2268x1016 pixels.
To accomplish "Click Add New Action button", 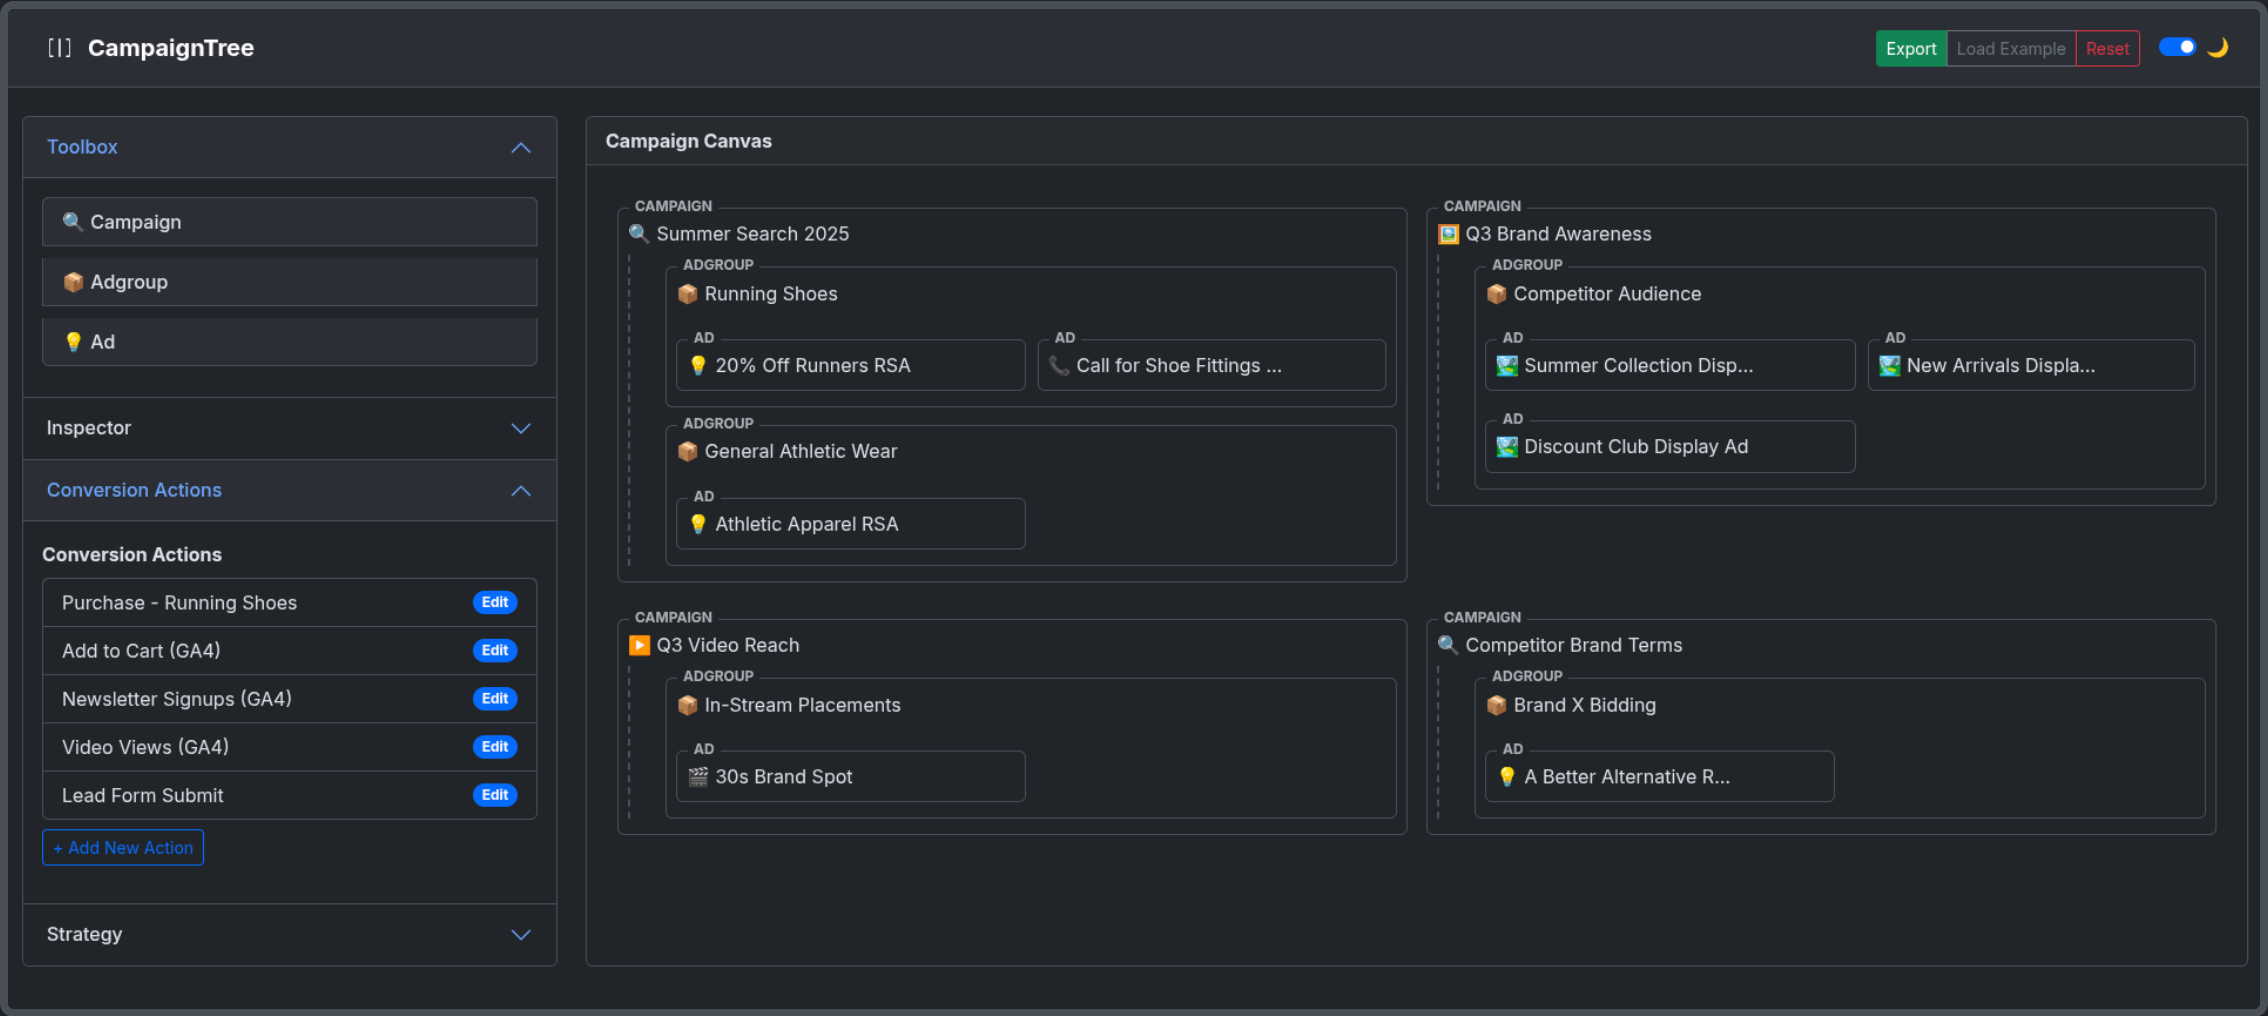I will tap(123, 848).
